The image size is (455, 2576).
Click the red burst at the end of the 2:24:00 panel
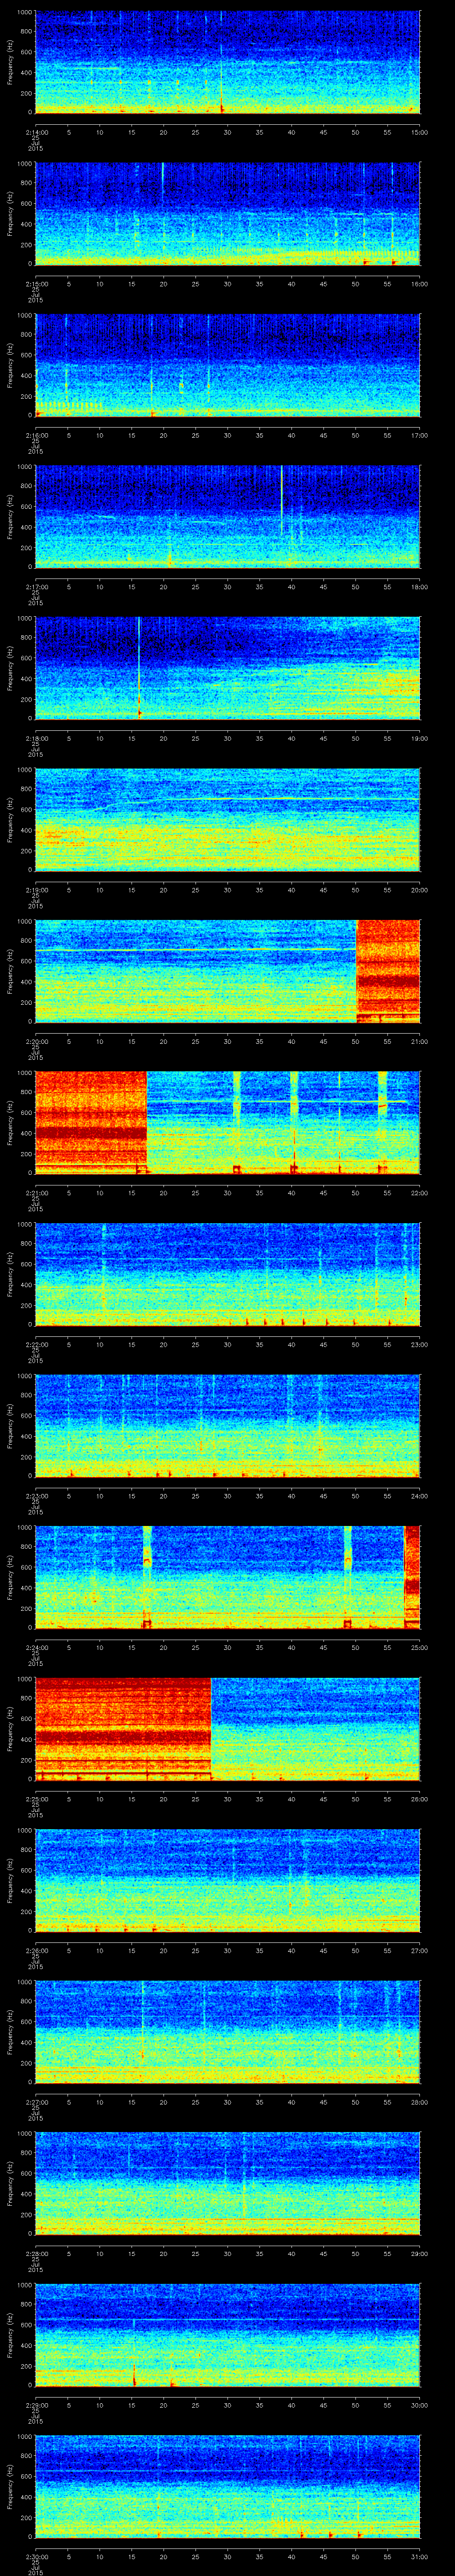pyautogui.click(x=412, y=1577)
